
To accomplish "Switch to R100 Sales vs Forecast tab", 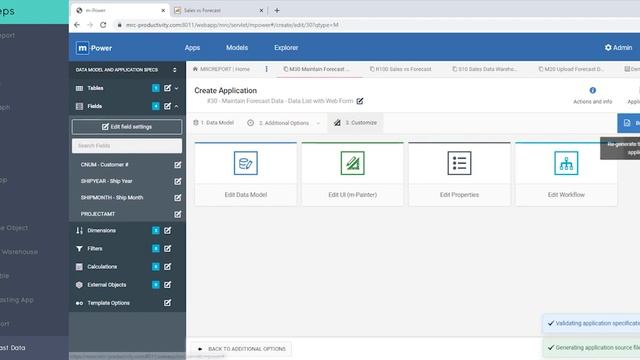I will point(400,69).
